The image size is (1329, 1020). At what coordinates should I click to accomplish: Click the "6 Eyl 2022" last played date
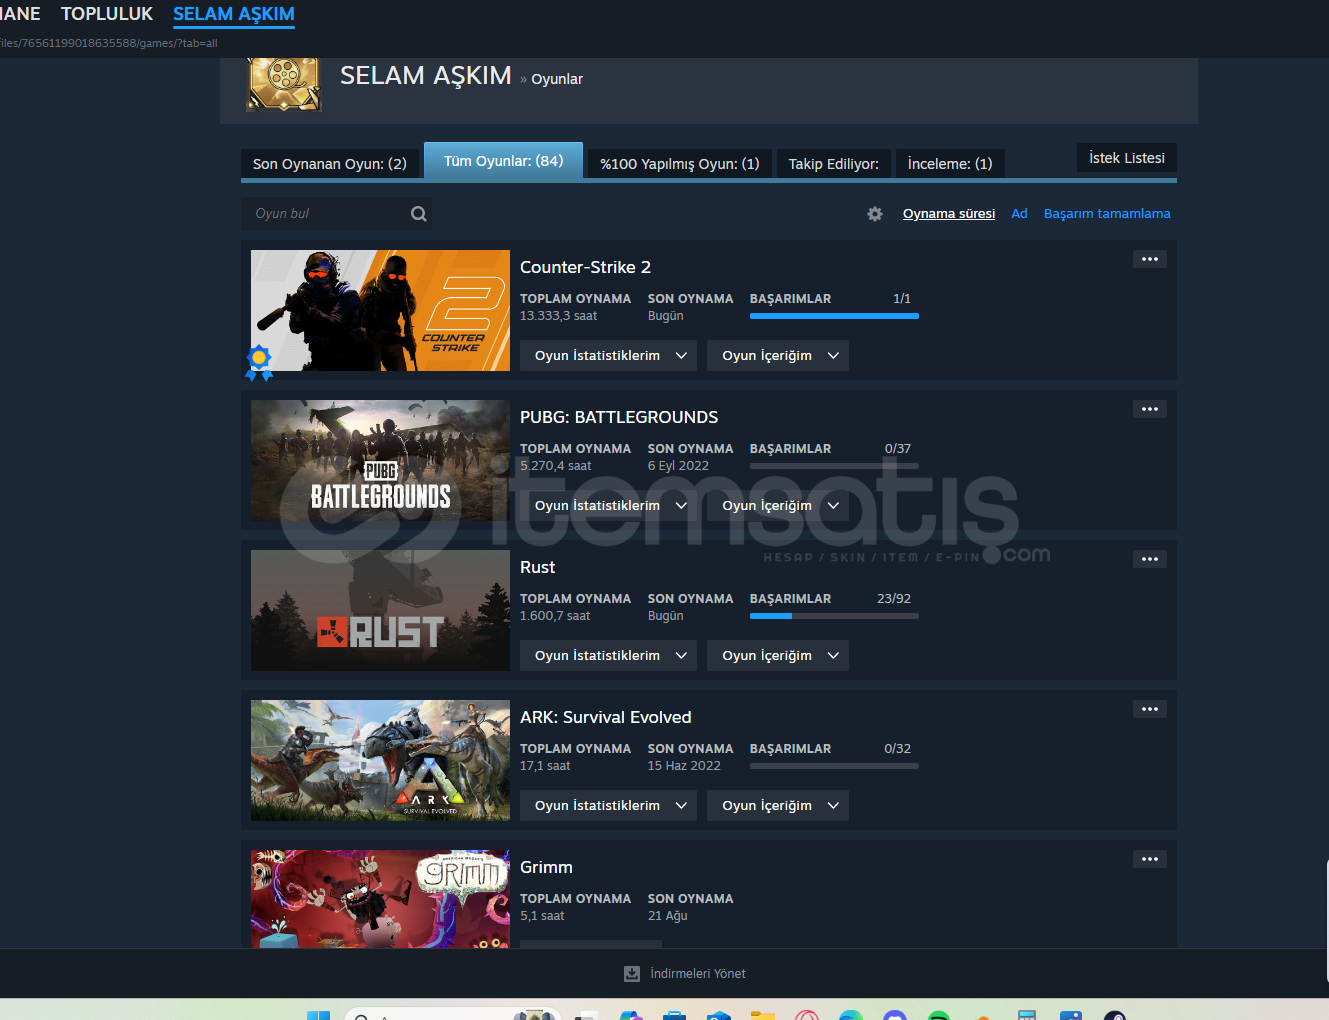pyautogui.click(x=678, y=466)
